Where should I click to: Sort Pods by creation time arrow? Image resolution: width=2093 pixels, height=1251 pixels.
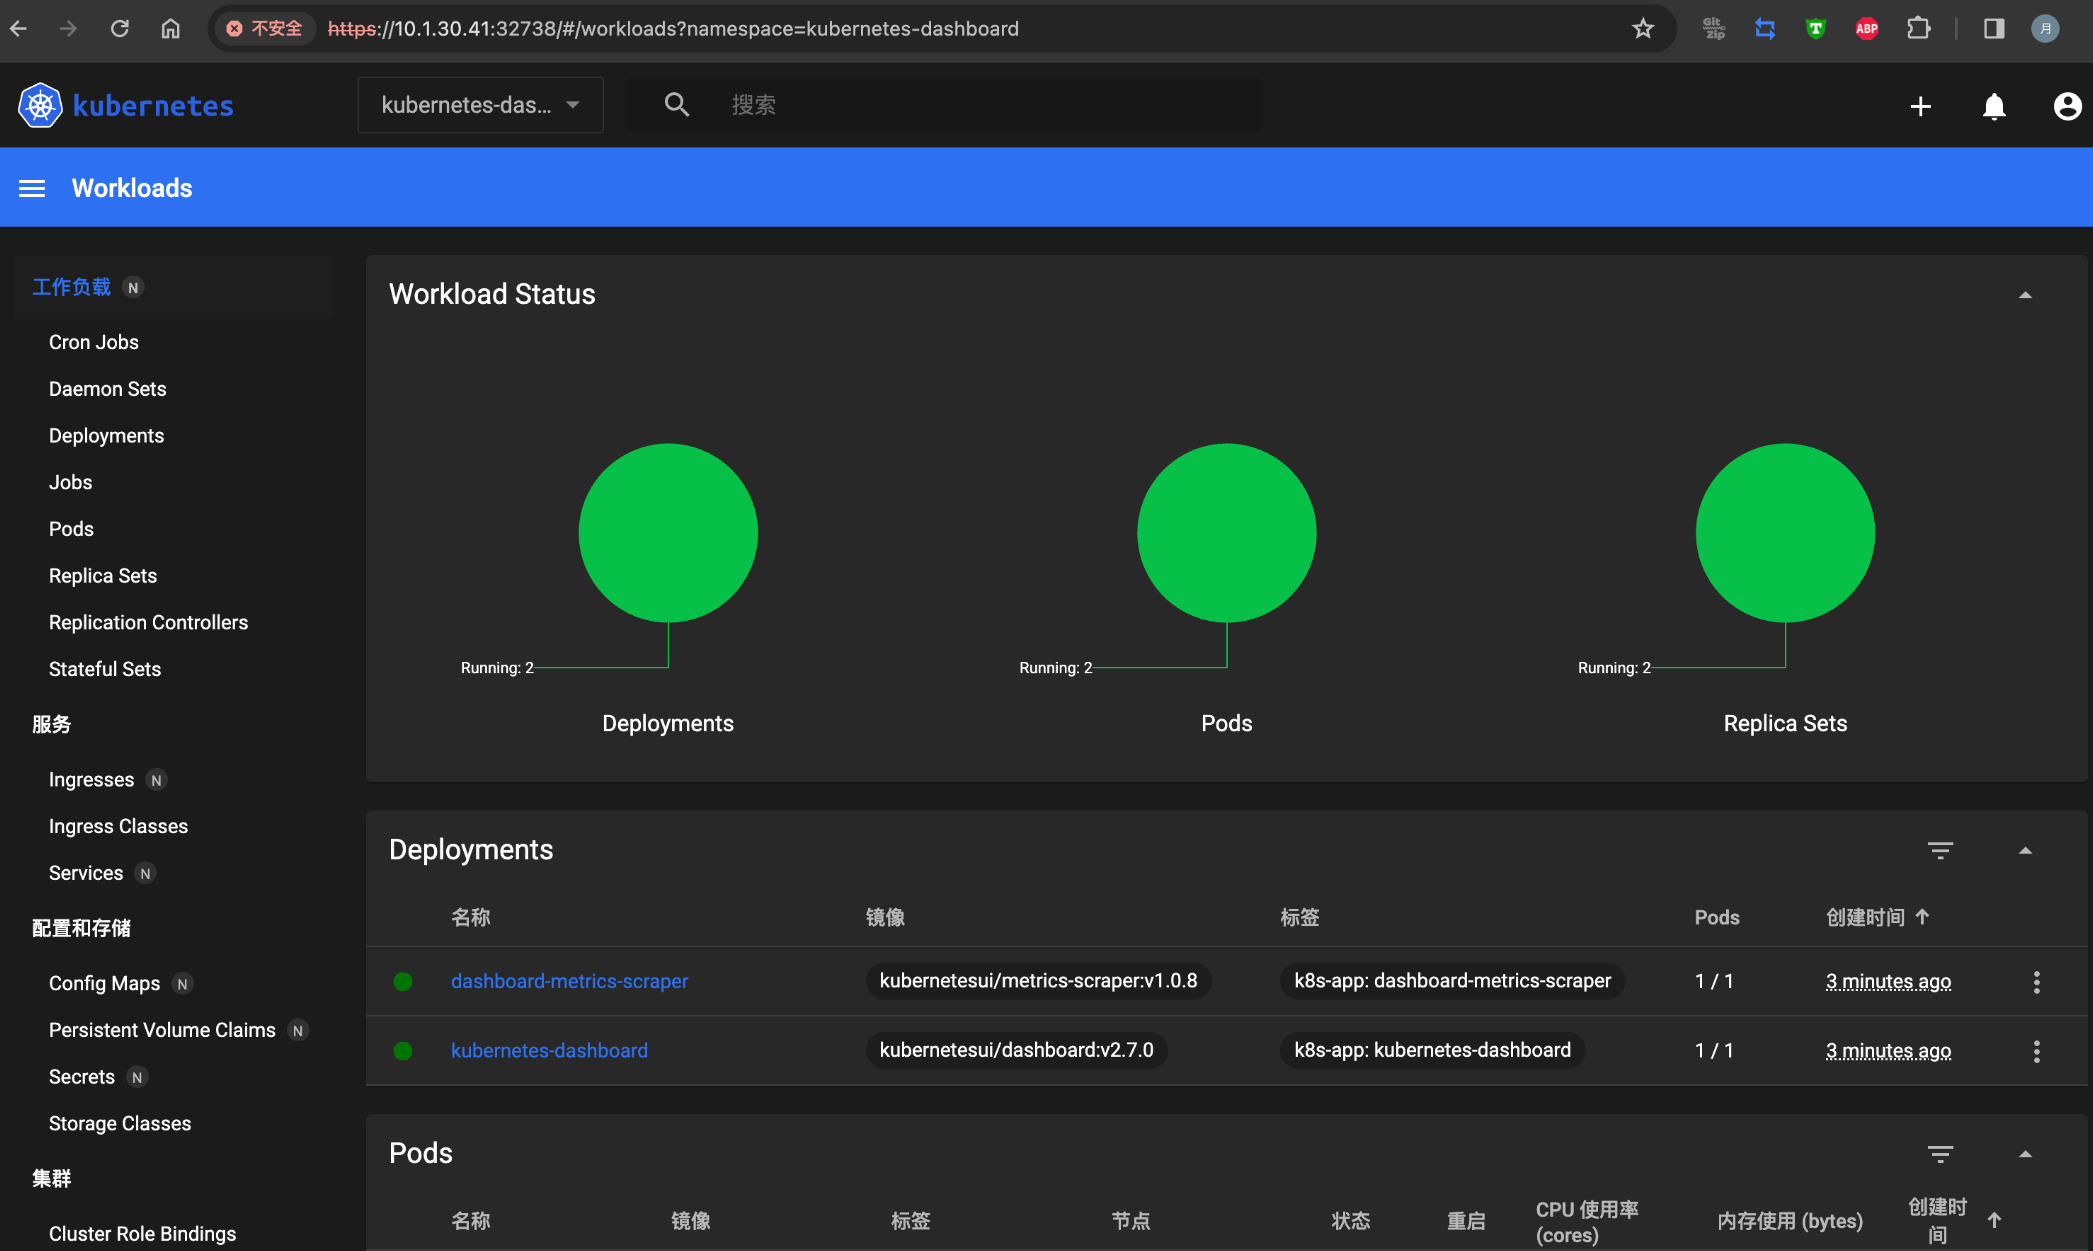[1994, 1220]
